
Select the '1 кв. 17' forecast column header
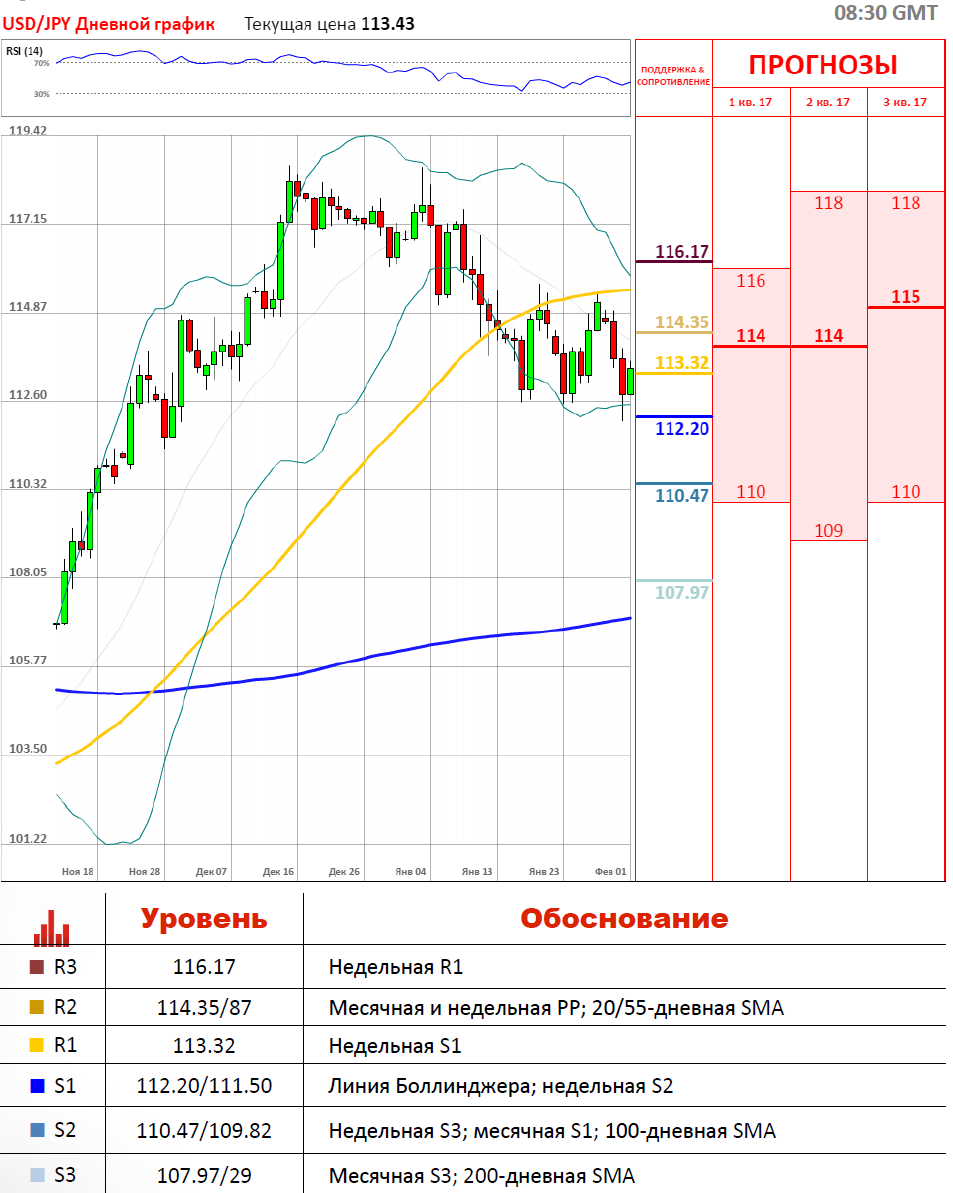point(750,102)
